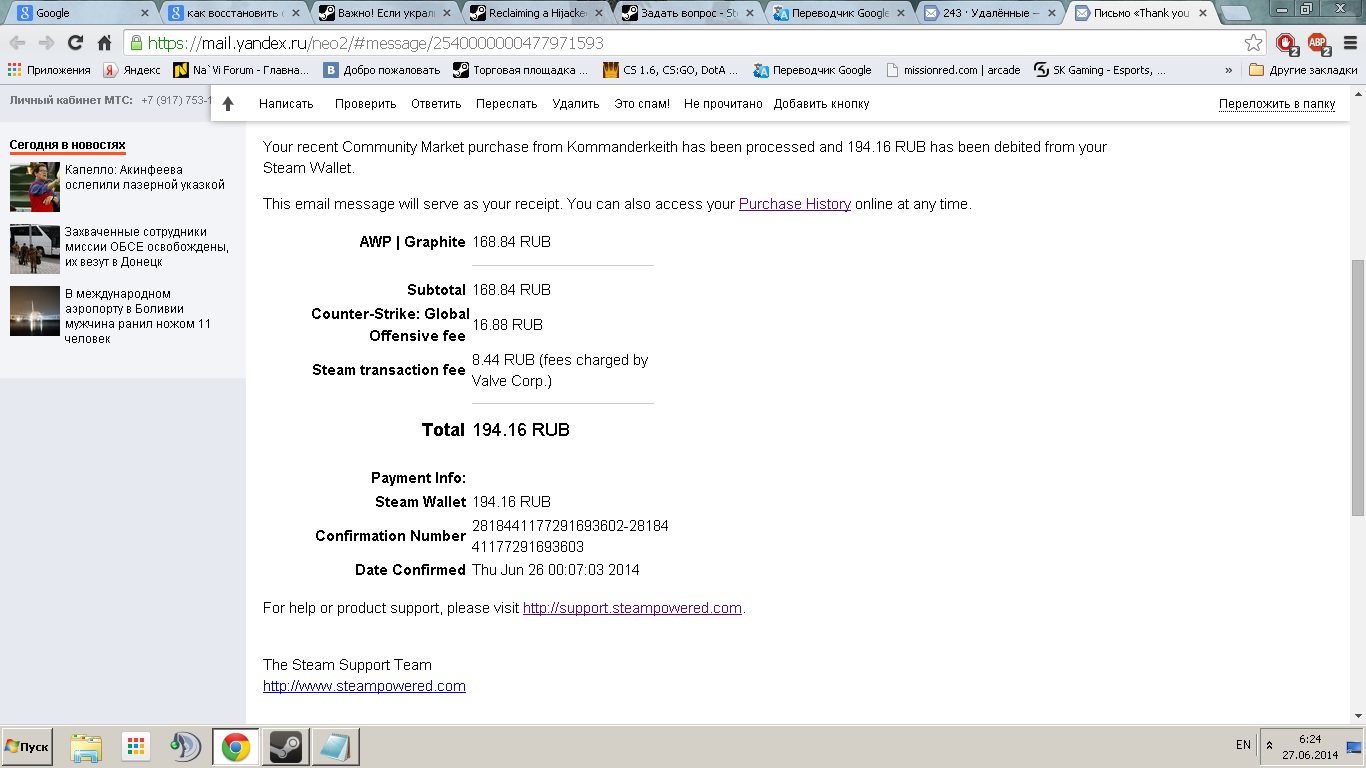
Task: Open the red stop-hand extension icon
Action: click(1286, 43)
